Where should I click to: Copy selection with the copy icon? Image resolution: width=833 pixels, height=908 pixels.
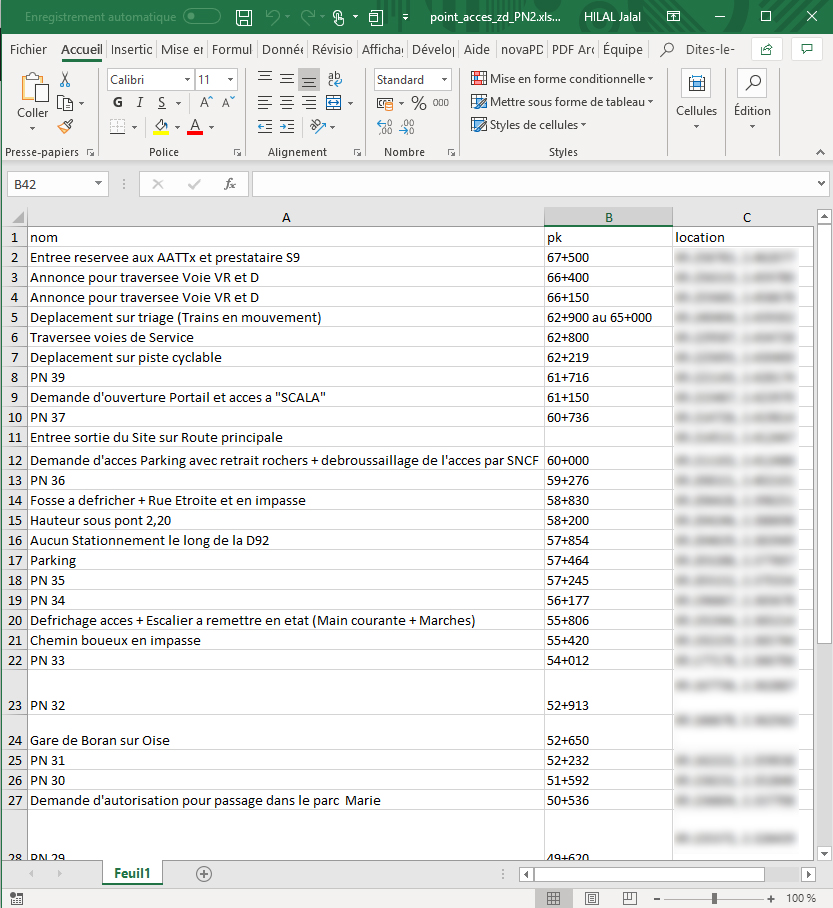(65, 104)
